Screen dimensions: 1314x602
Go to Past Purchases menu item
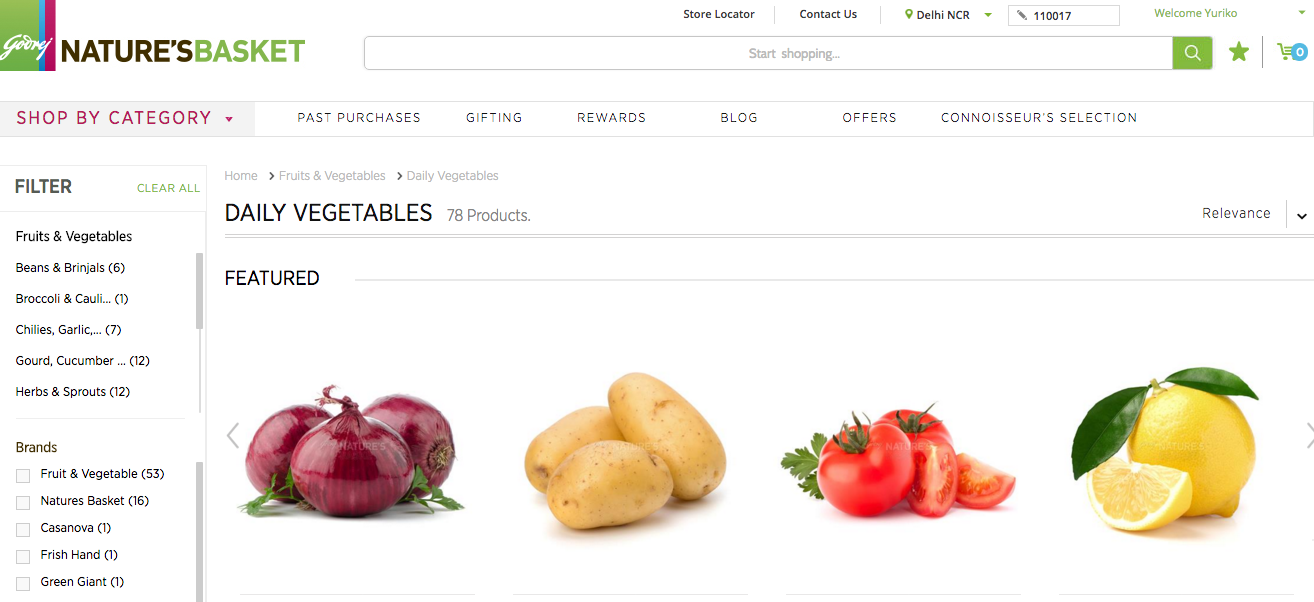359,118
